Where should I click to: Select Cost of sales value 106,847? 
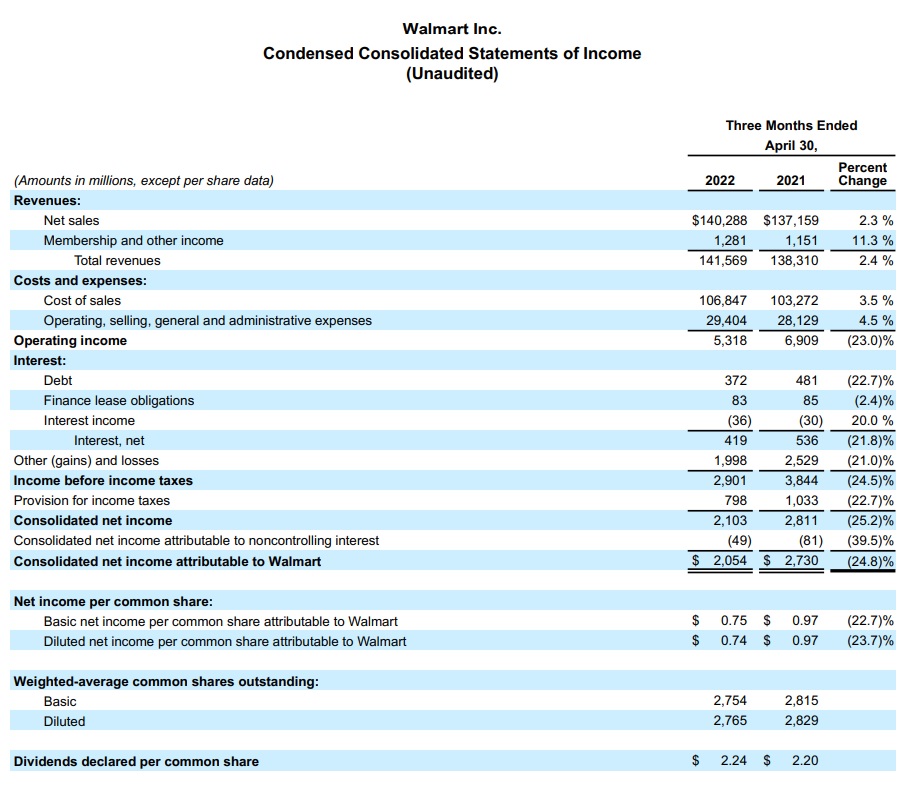tap(723, 300)
